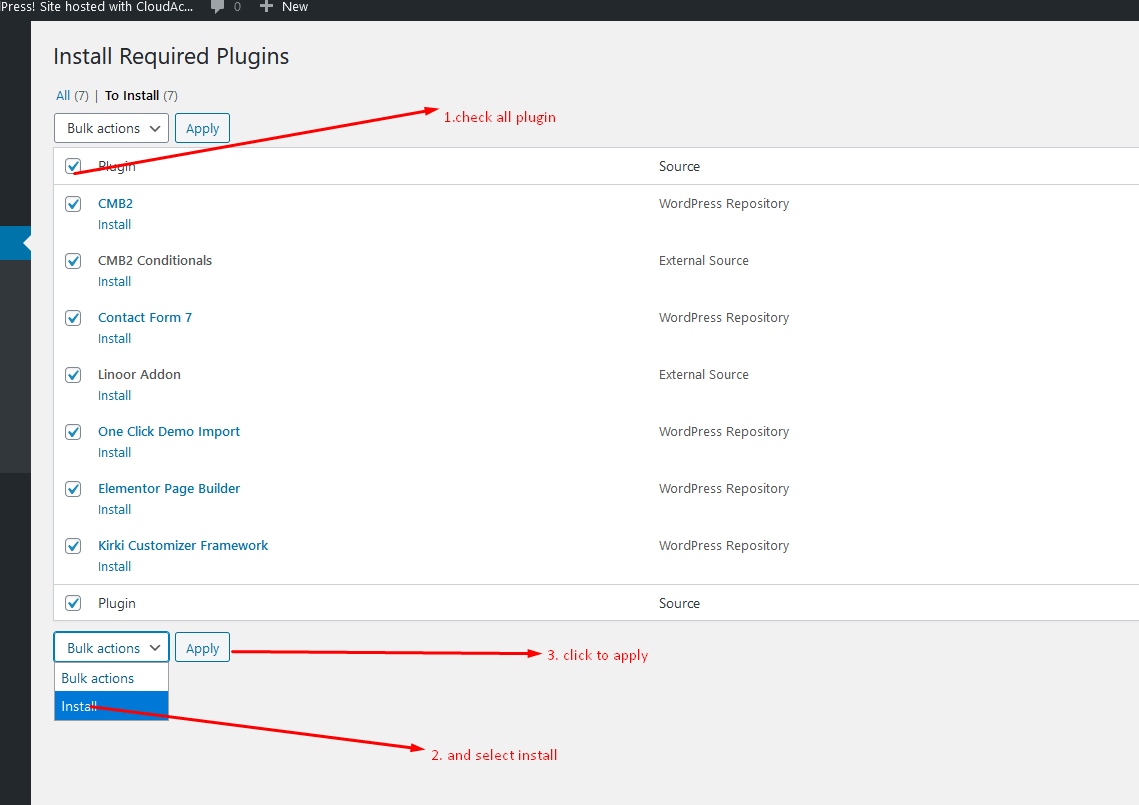1139x805 pixels.
Task: Click the top Apply button
Action: (202, 128)
